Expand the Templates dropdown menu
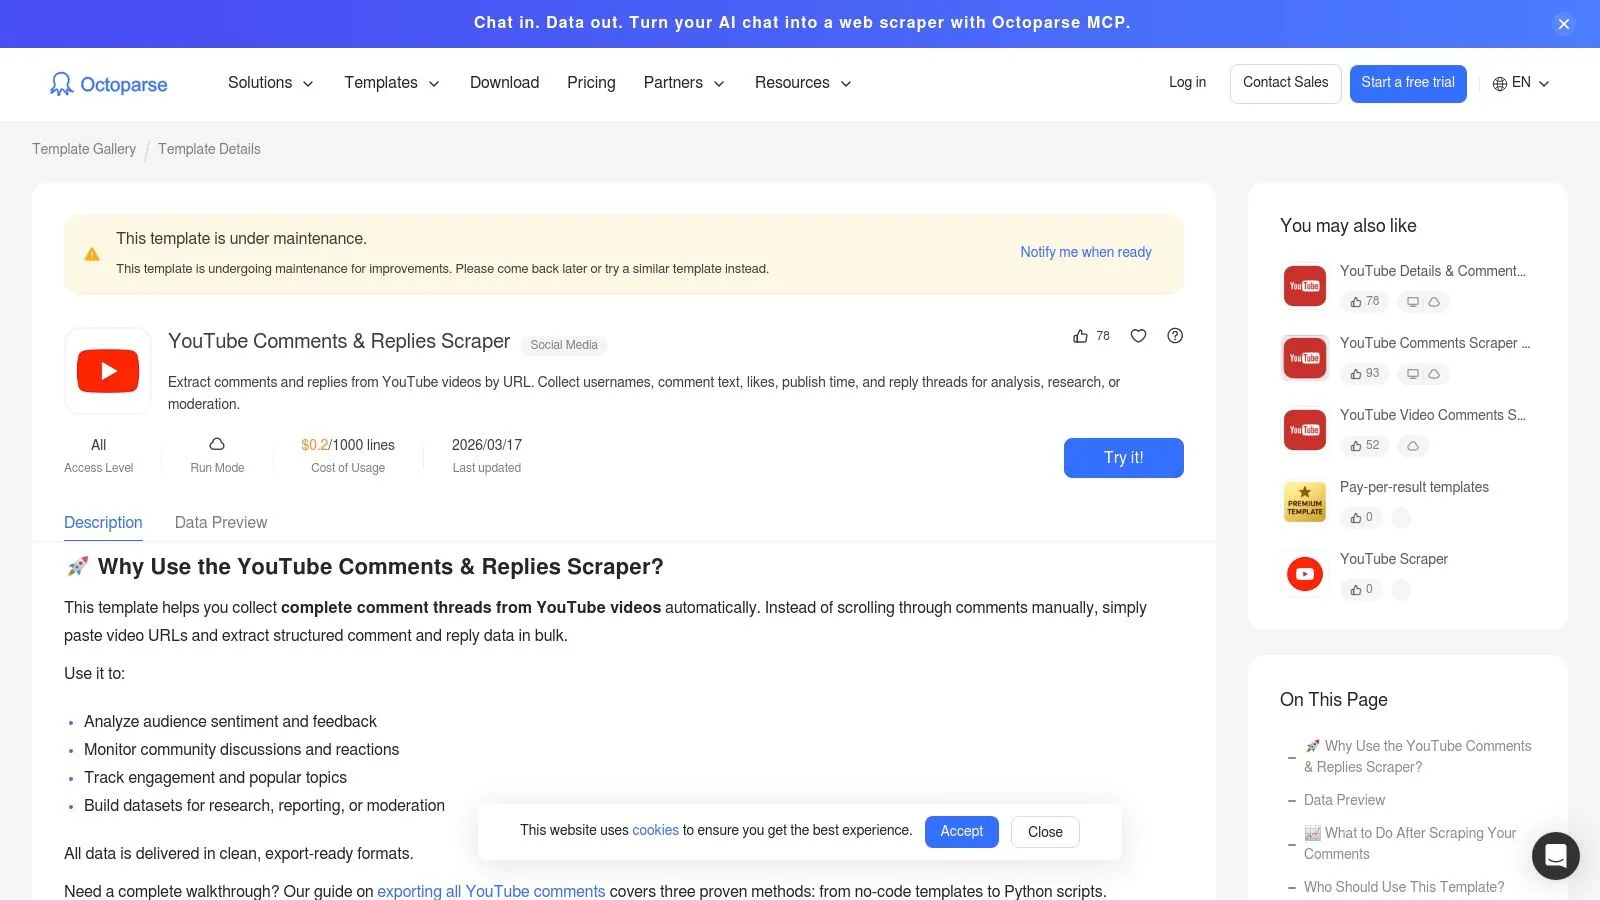This screenshot has width=1600, height=900. coord(391,83)
